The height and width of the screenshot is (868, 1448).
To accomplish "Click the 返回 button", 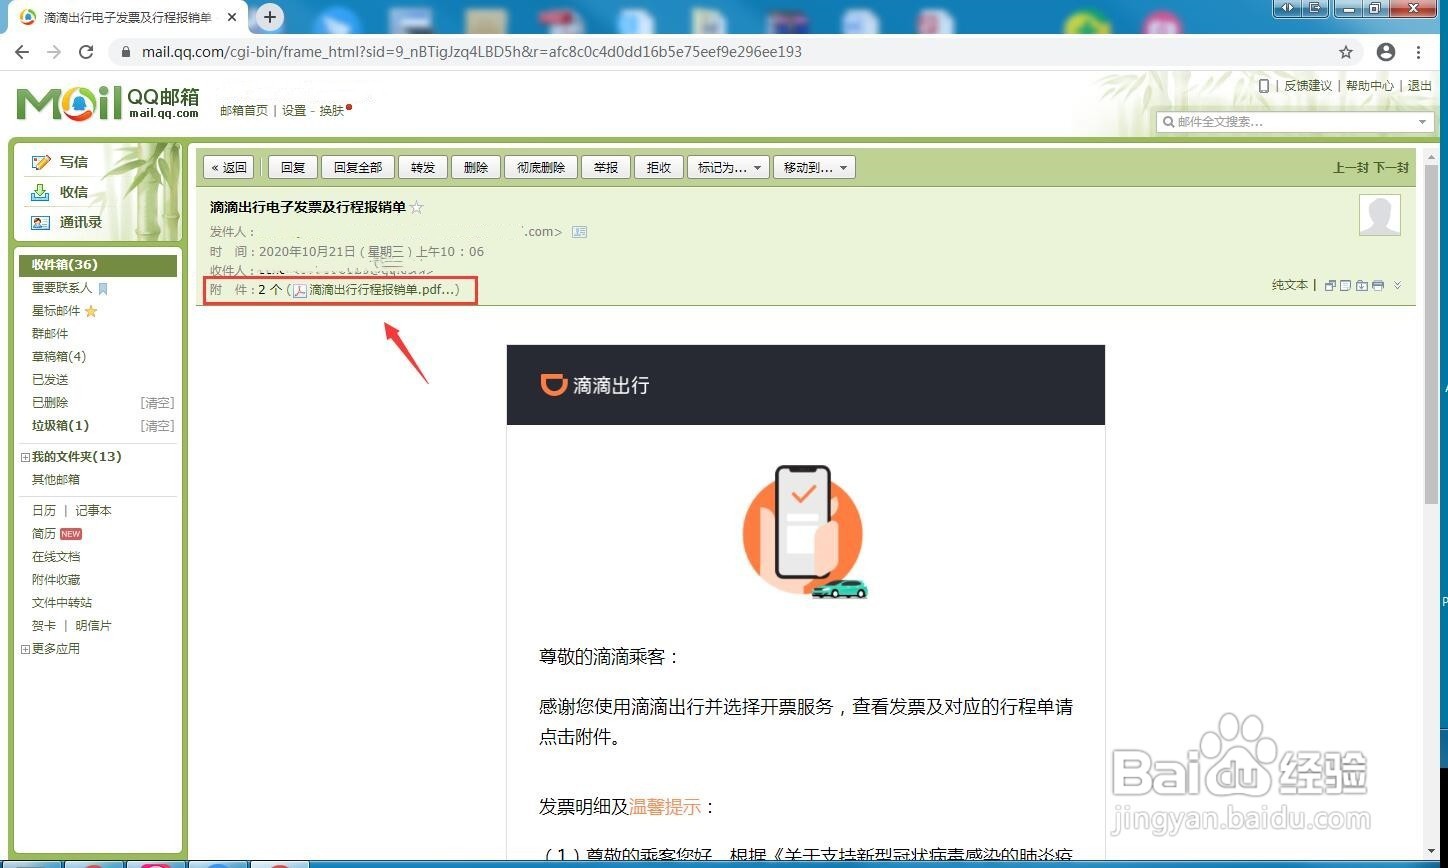I will click(229, 168).
